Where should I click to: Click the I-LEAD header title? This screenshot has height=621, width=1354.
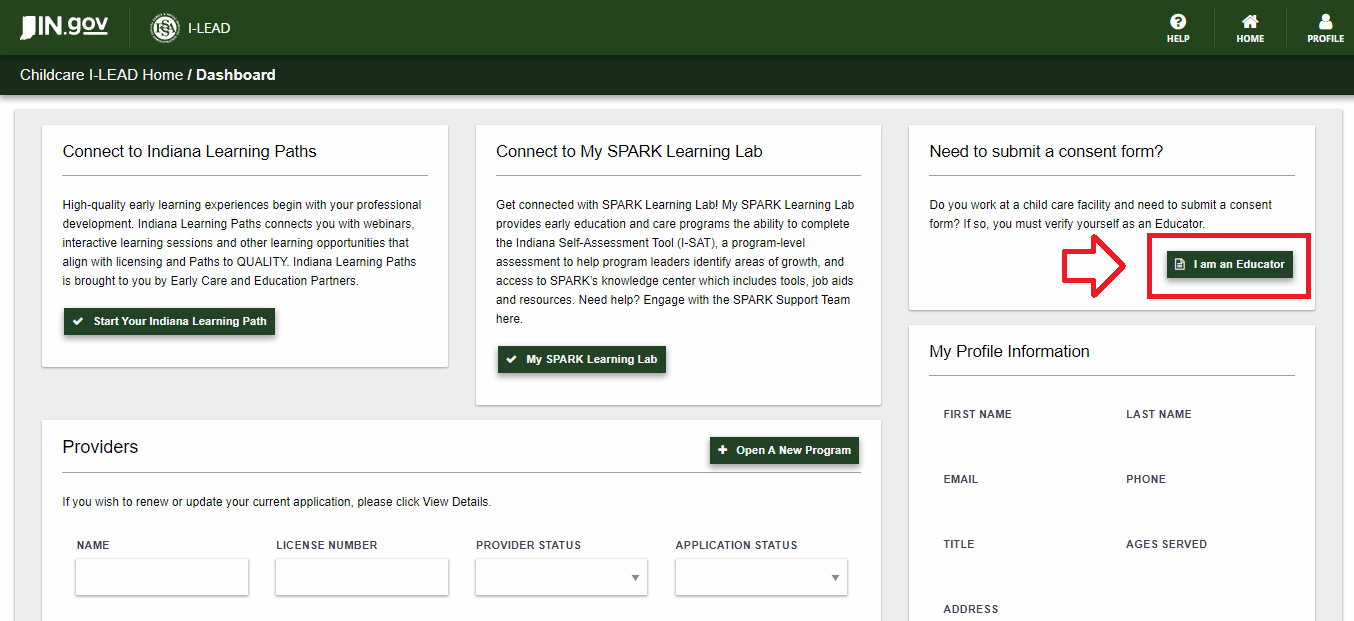(x=209, y=28)
